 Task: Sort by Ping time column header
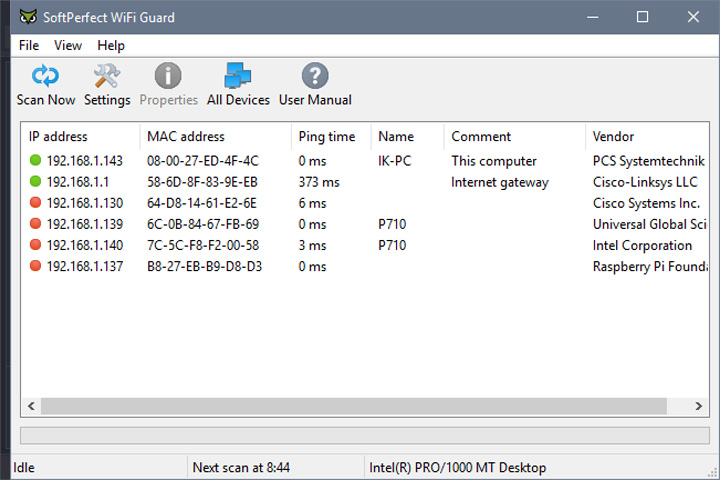pyautogui.click(x=331, y=136)
